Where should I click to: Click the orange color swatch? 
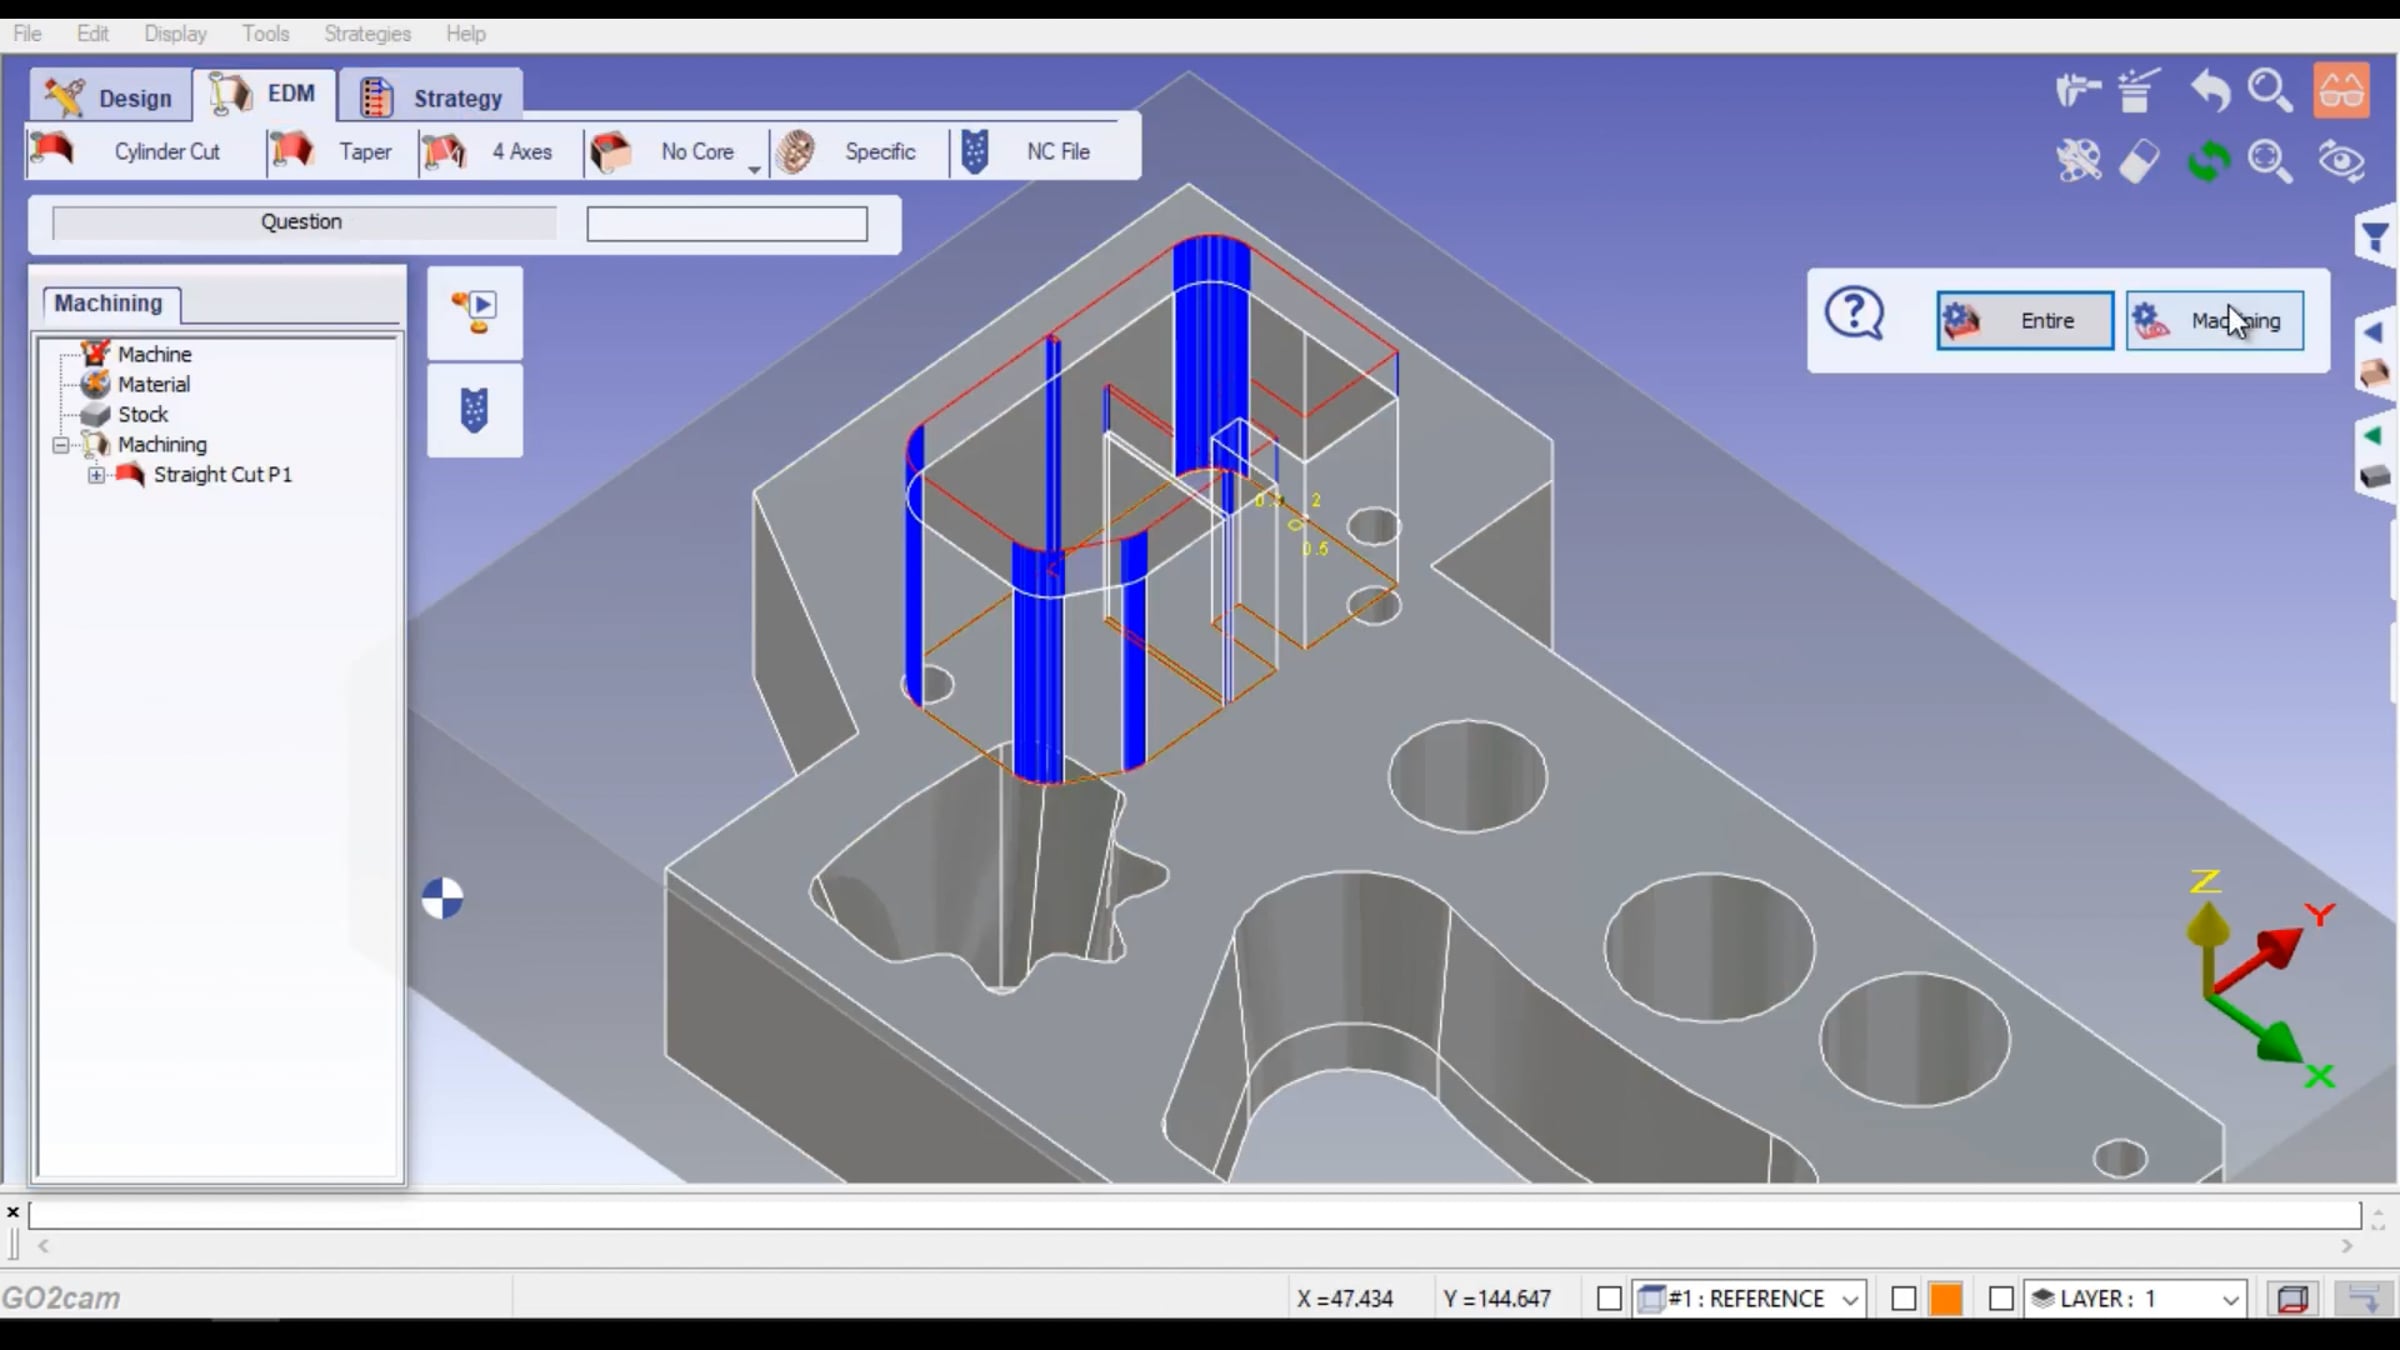click(1945, 1299)
